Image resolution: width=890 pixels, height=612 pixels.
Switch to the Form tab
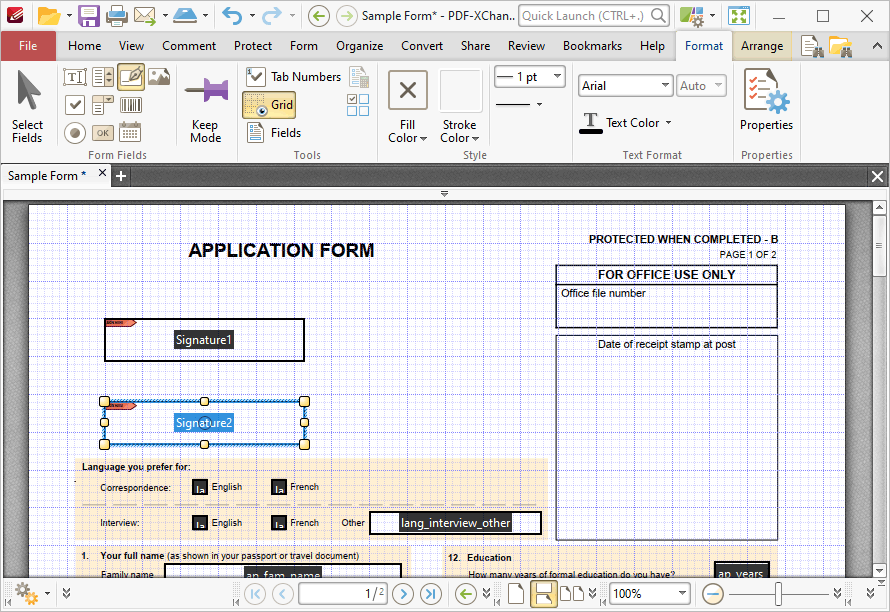(304, 46)
